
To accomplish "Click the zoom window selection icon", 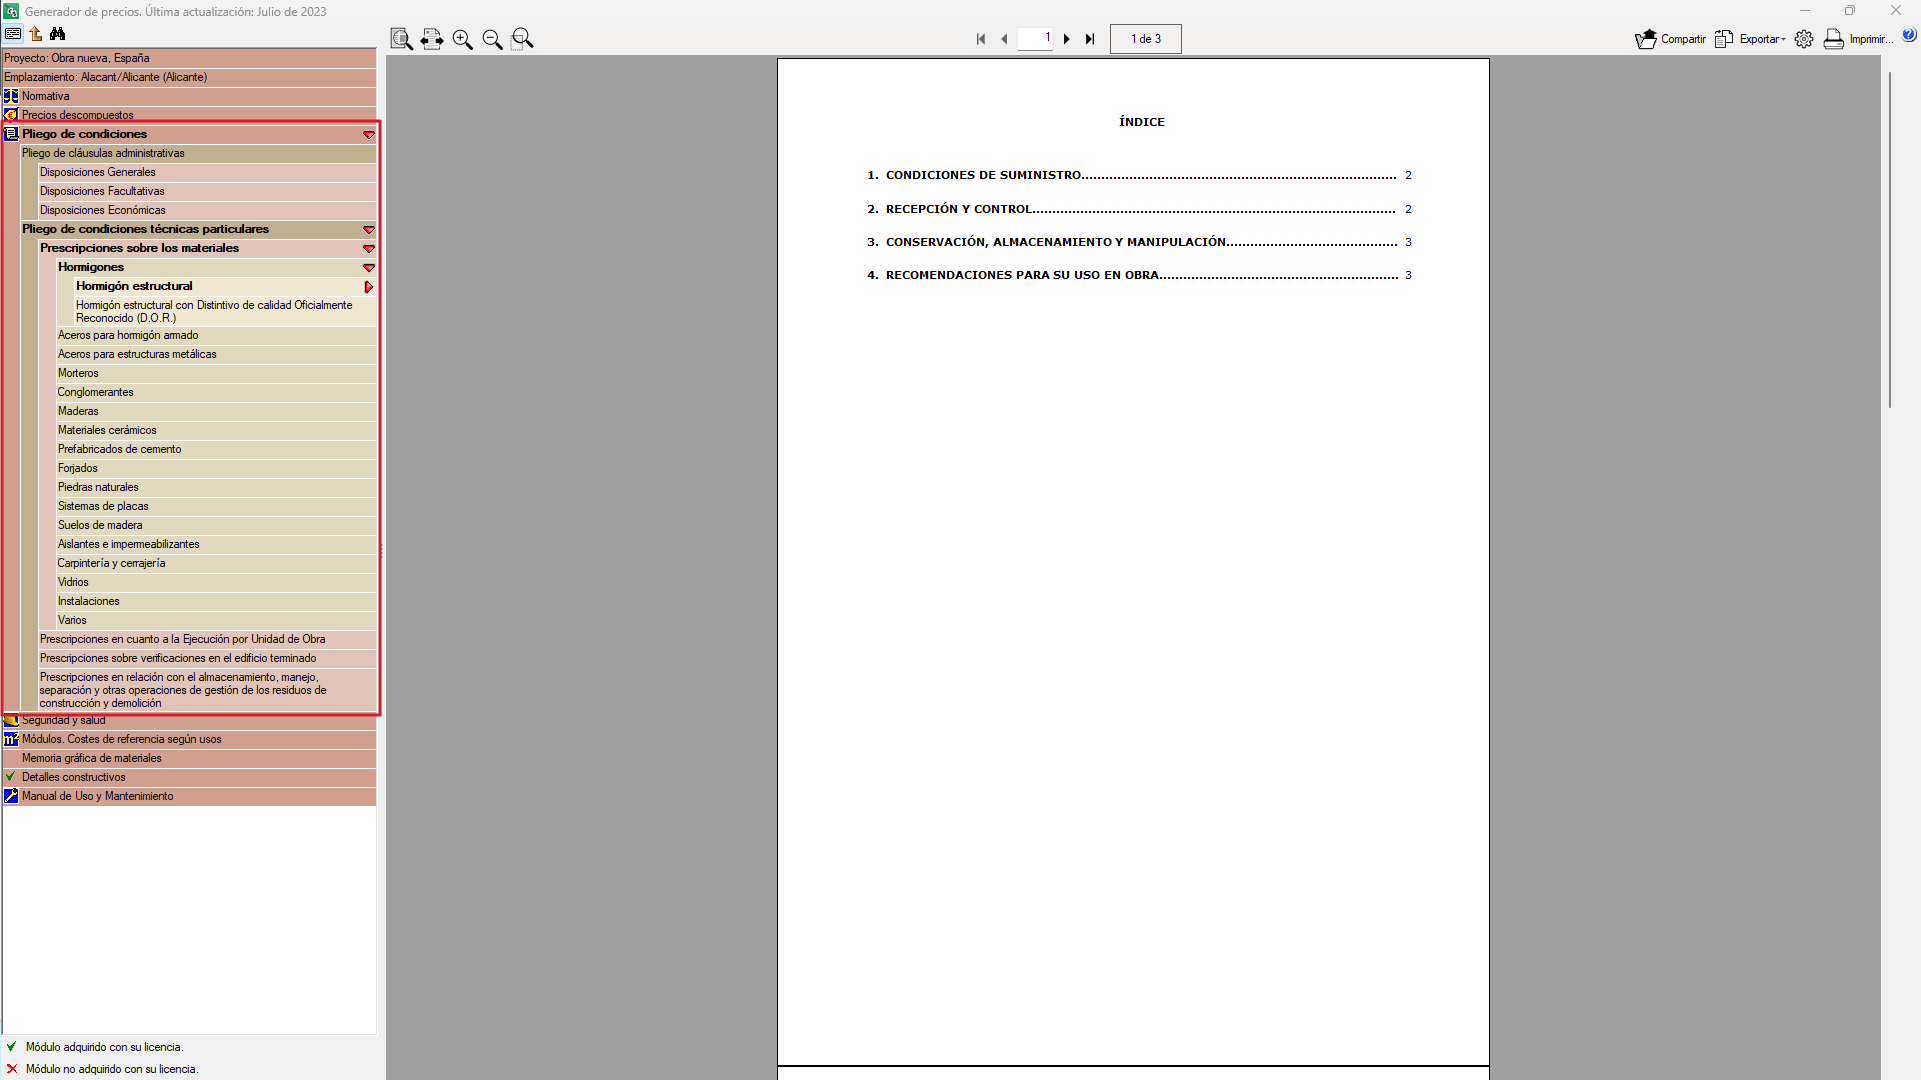I will (522, 39).
